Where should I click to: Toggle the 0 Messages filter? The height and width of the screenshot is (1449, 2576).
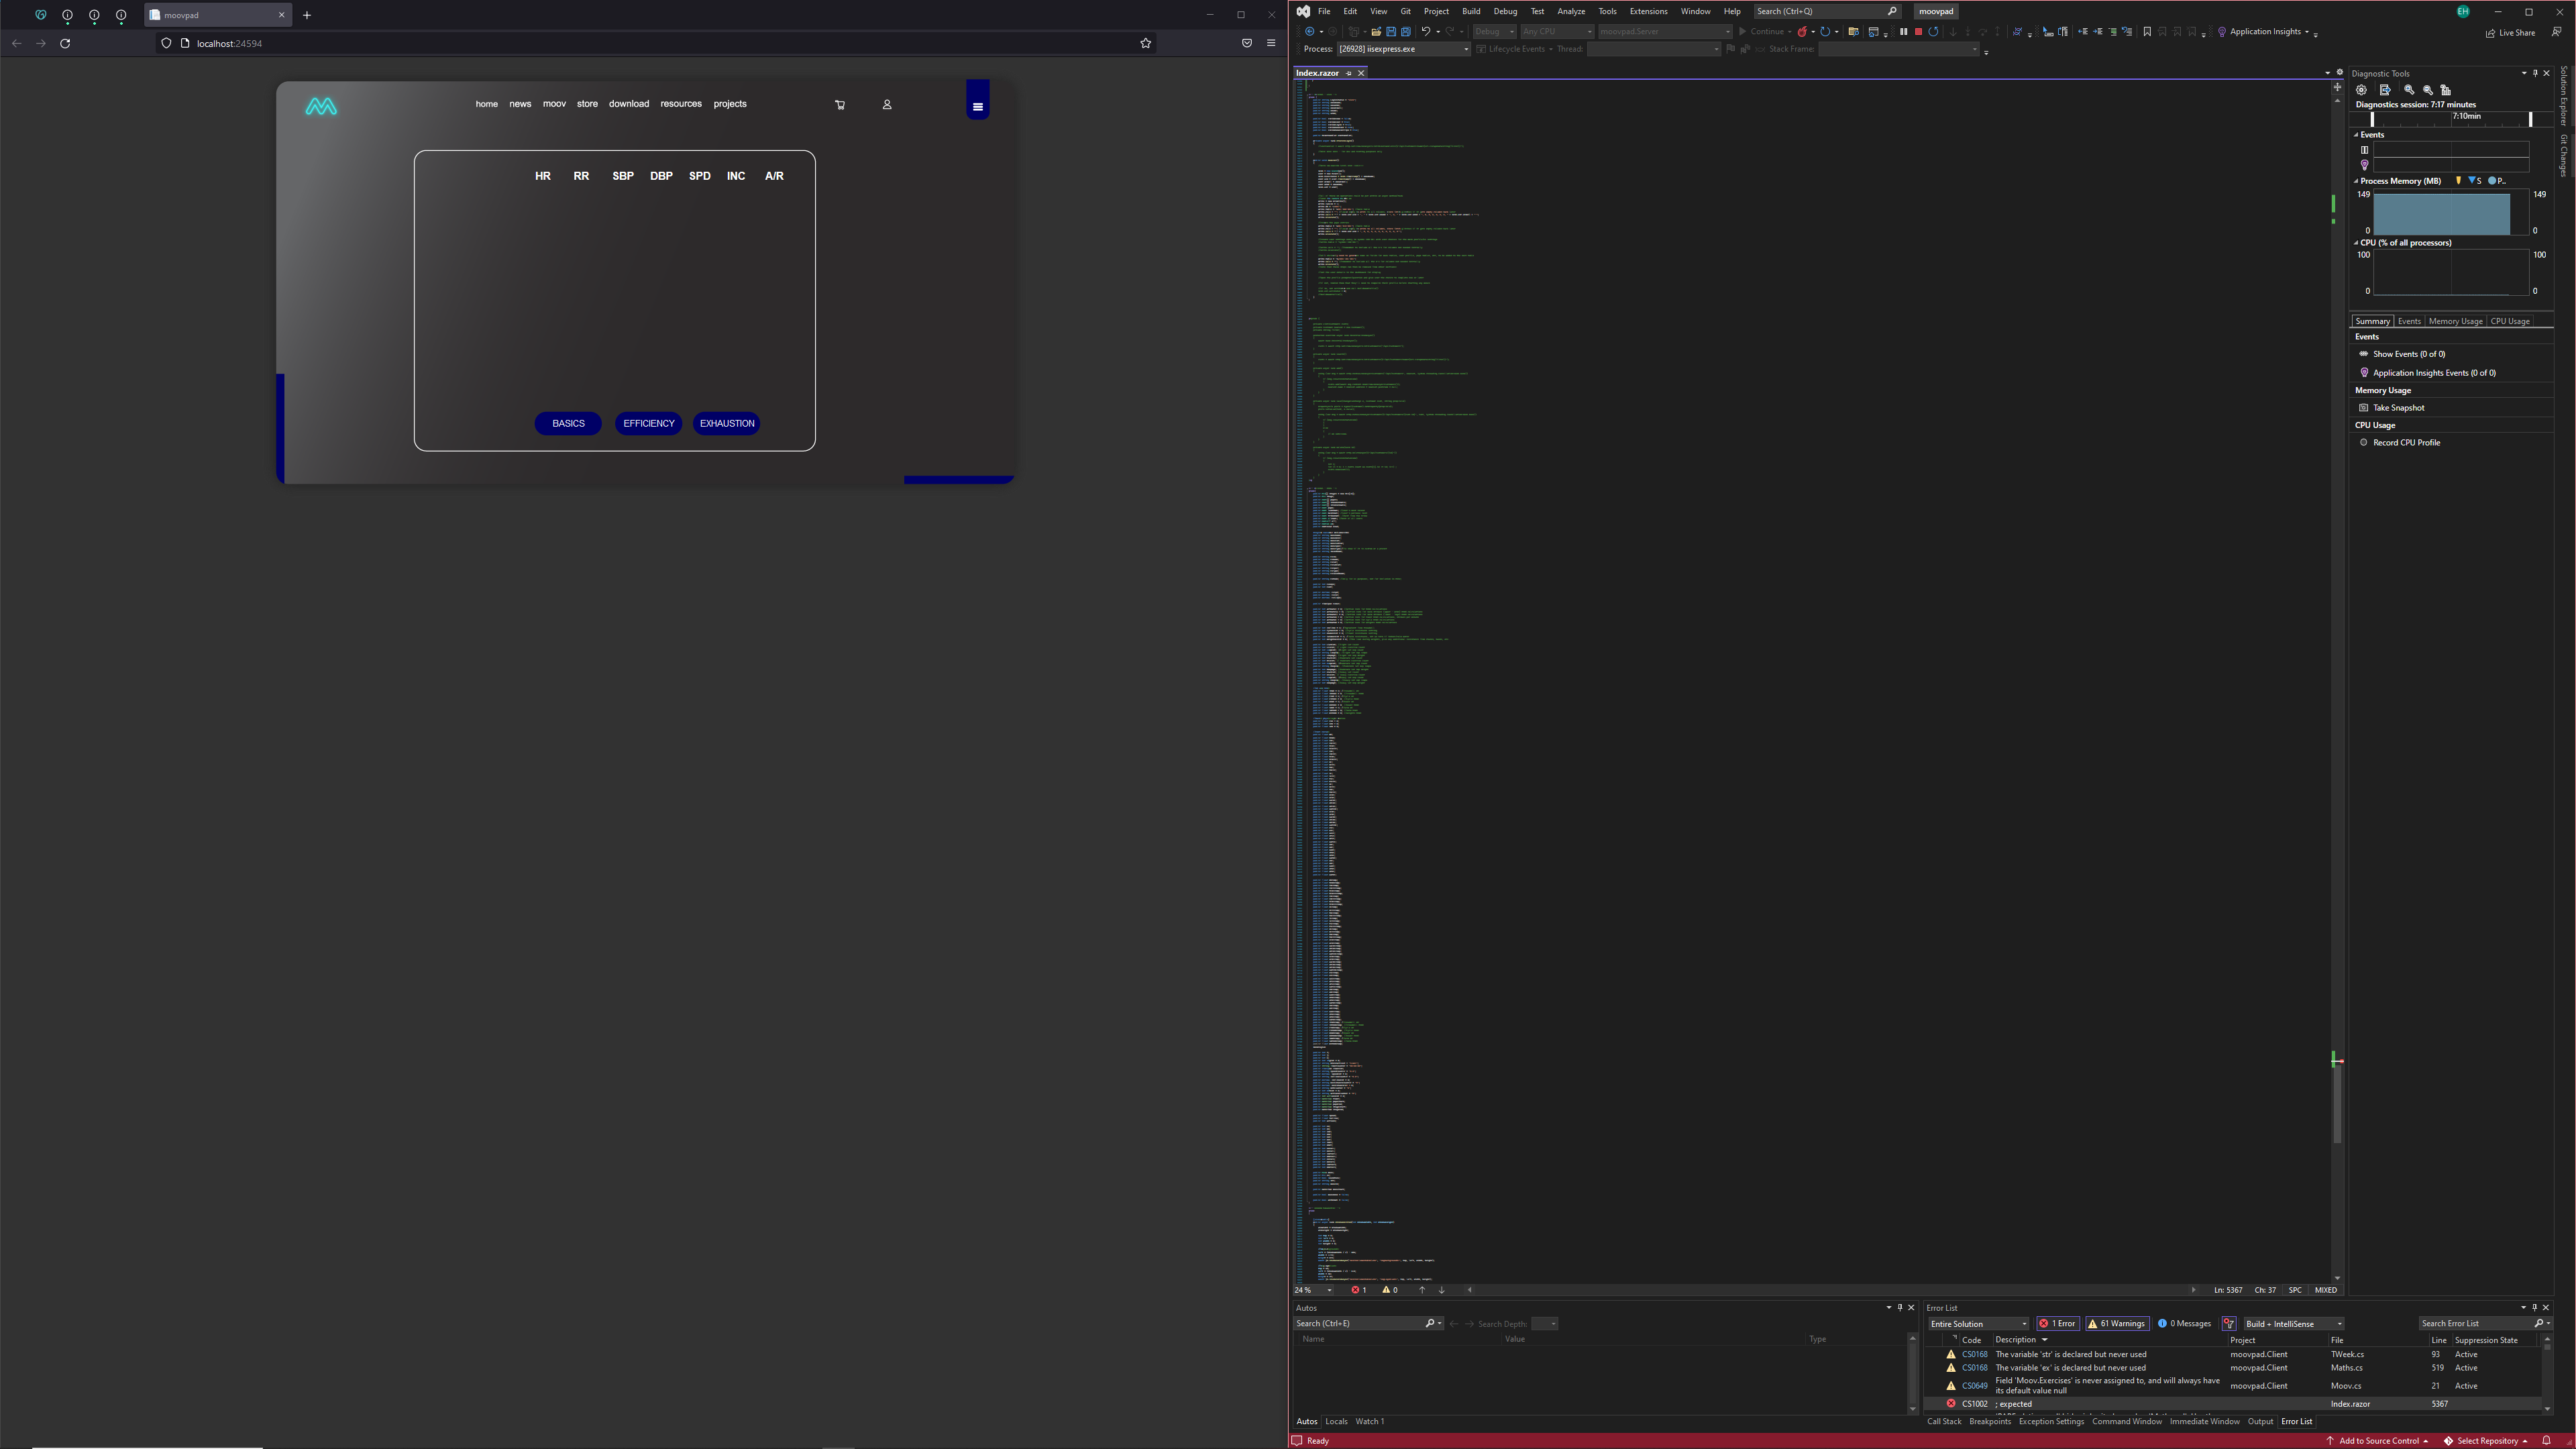(x=2184, y=1324)
